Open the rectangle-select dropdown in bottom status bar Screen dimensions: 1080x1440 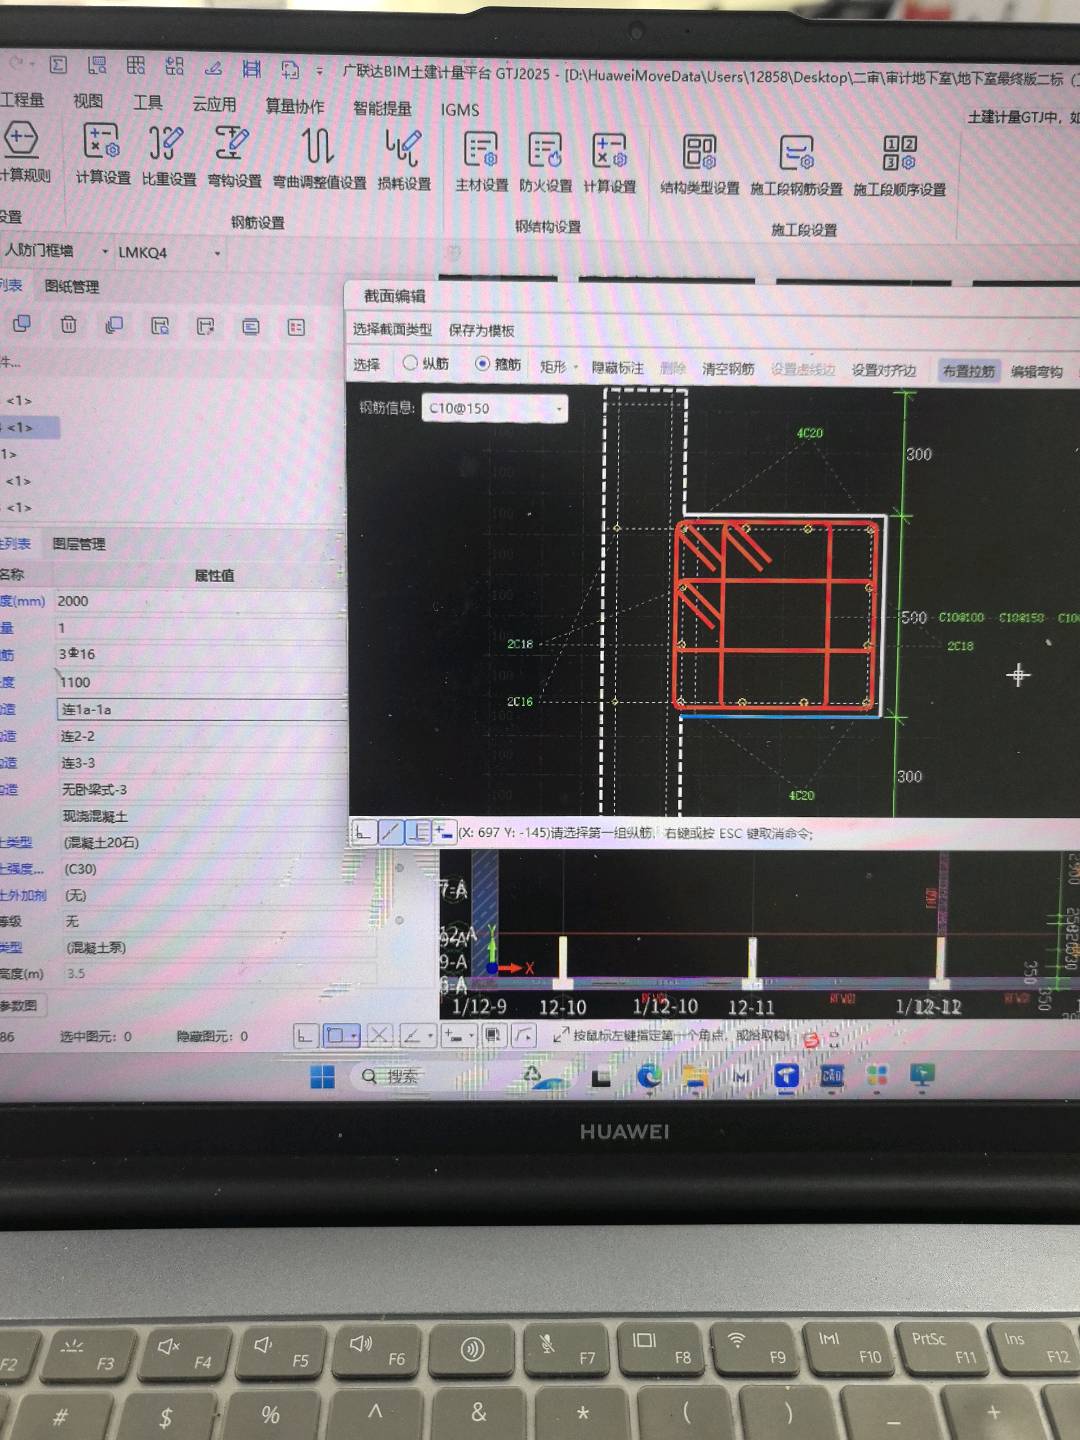[341, 1035]
